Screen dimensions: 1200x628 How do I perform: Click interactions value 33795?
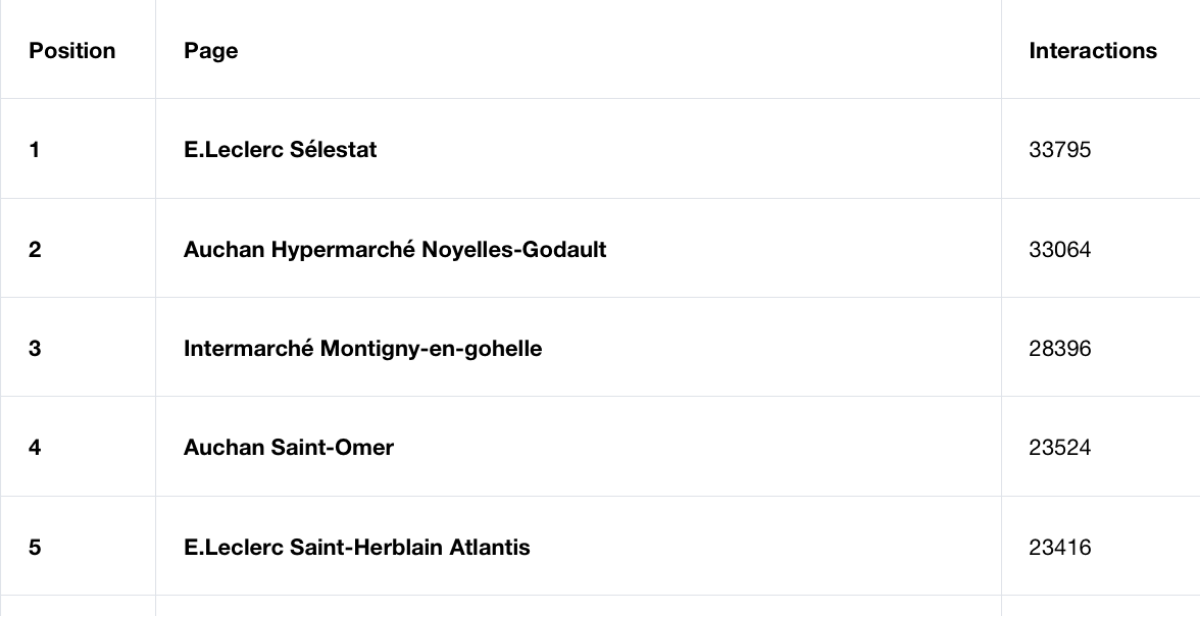click(x=1059, y=151)
